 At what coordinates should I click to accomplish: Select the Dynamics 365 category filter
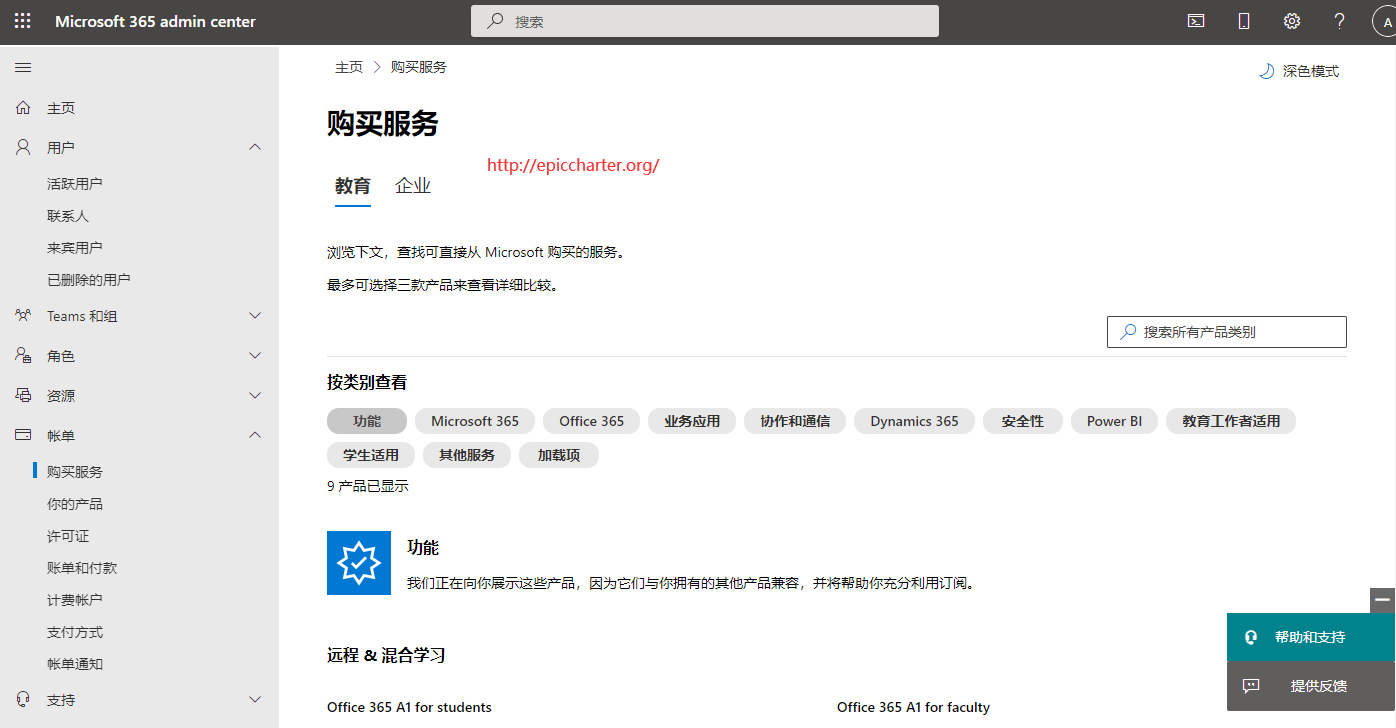coord(914,421)
